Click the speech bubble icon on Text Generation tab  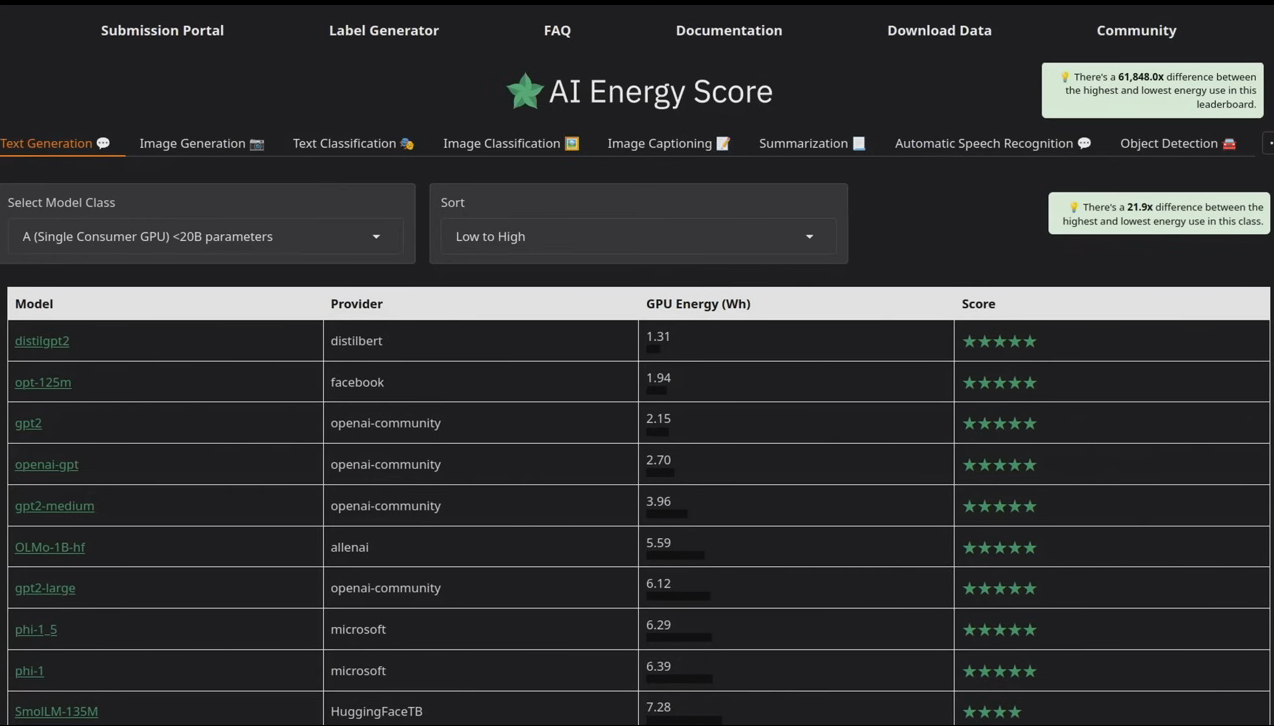coord(103,144)
